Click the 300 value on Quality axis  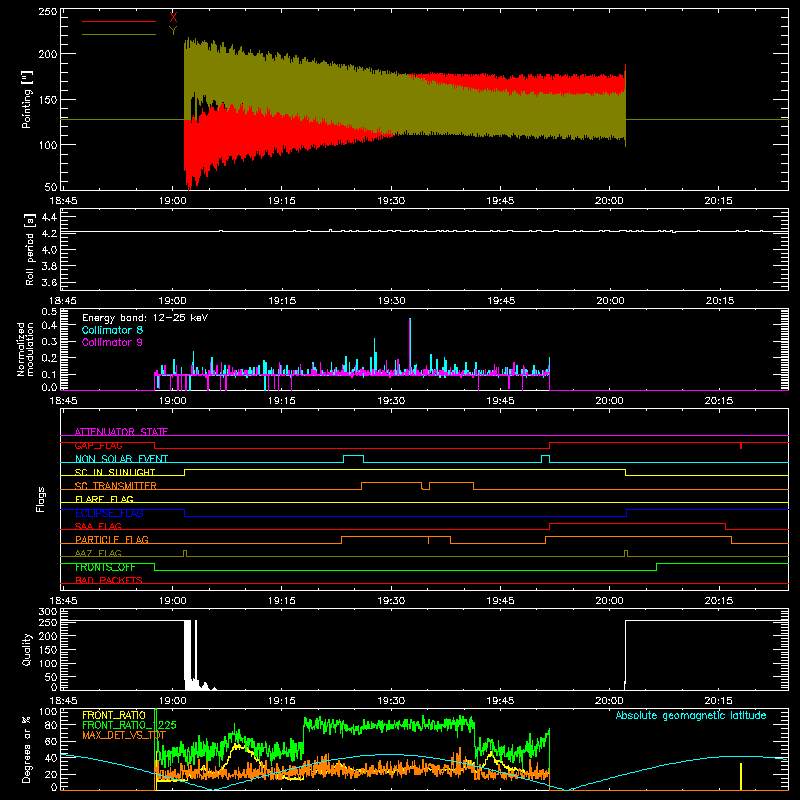coord(48,612)
